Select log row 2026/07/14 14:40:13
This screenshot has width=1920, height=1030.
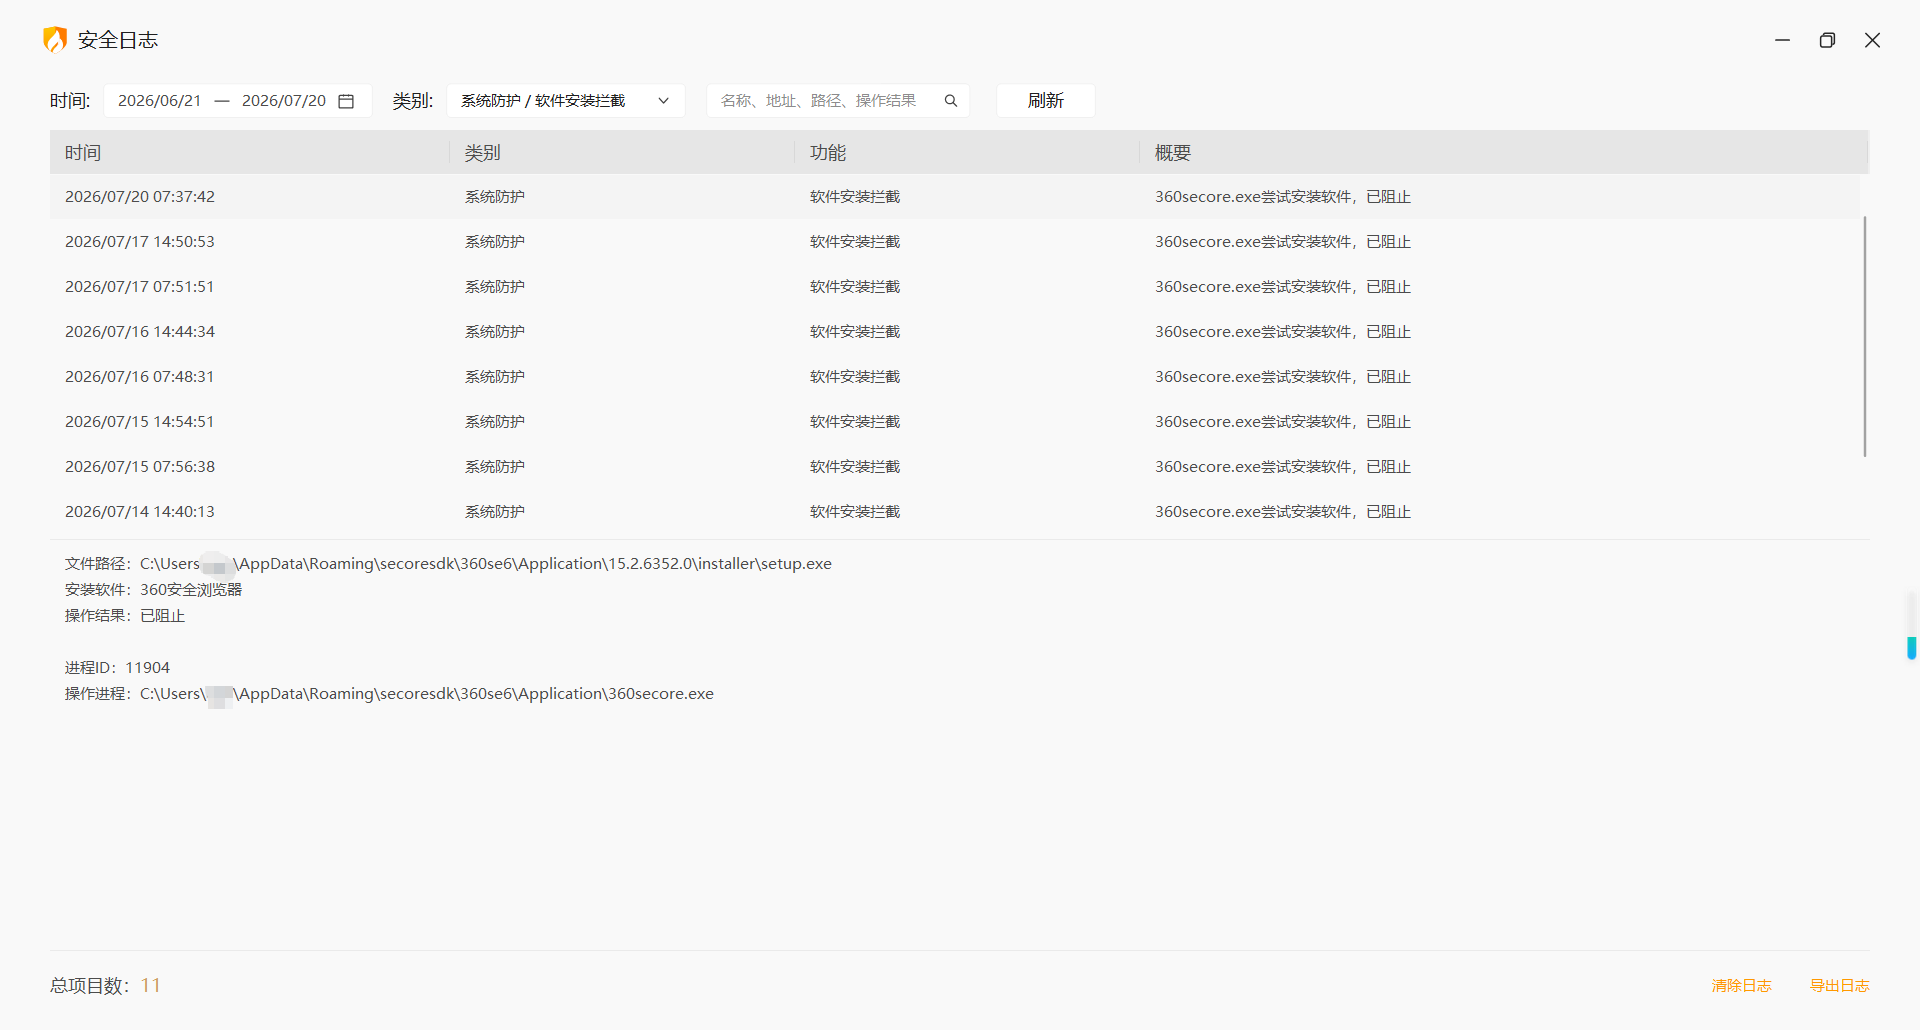point(955,512)
